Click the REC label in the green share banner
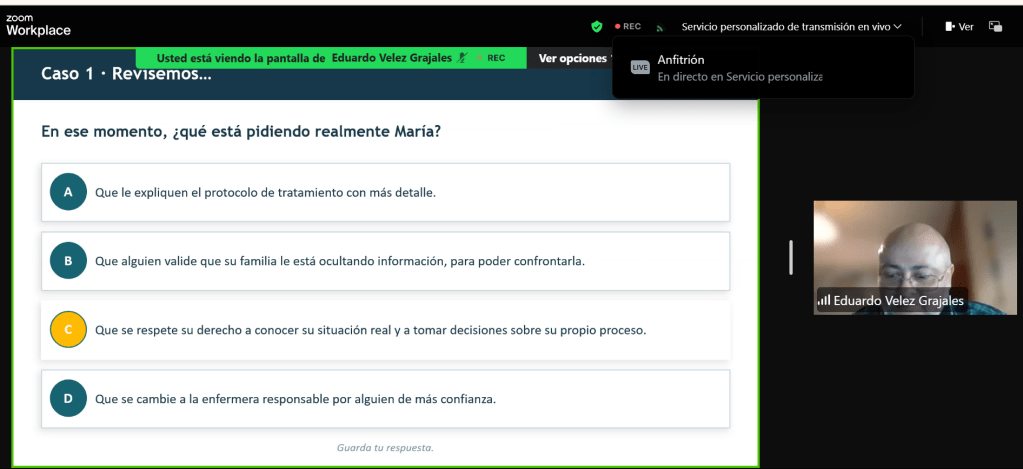The width and height of the screenshot is (1023, 469). click(496, 58)
